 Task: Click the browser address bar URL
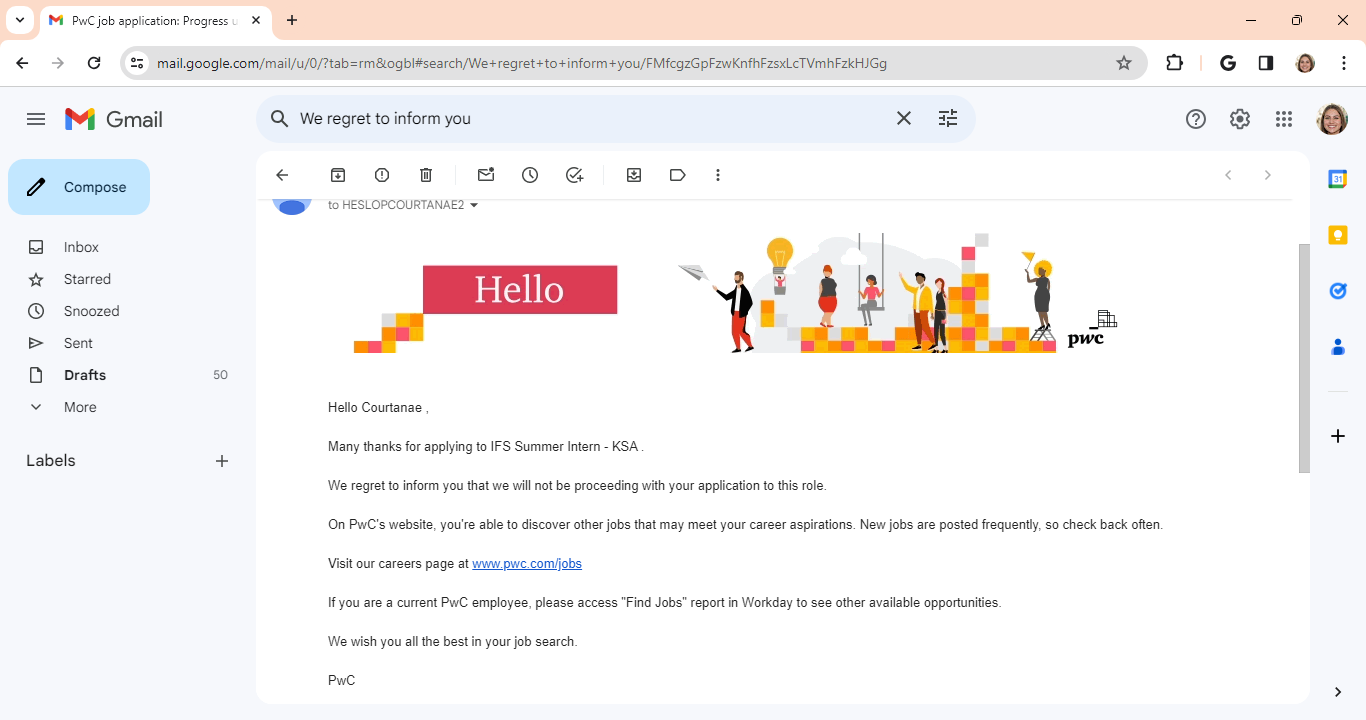522,63
